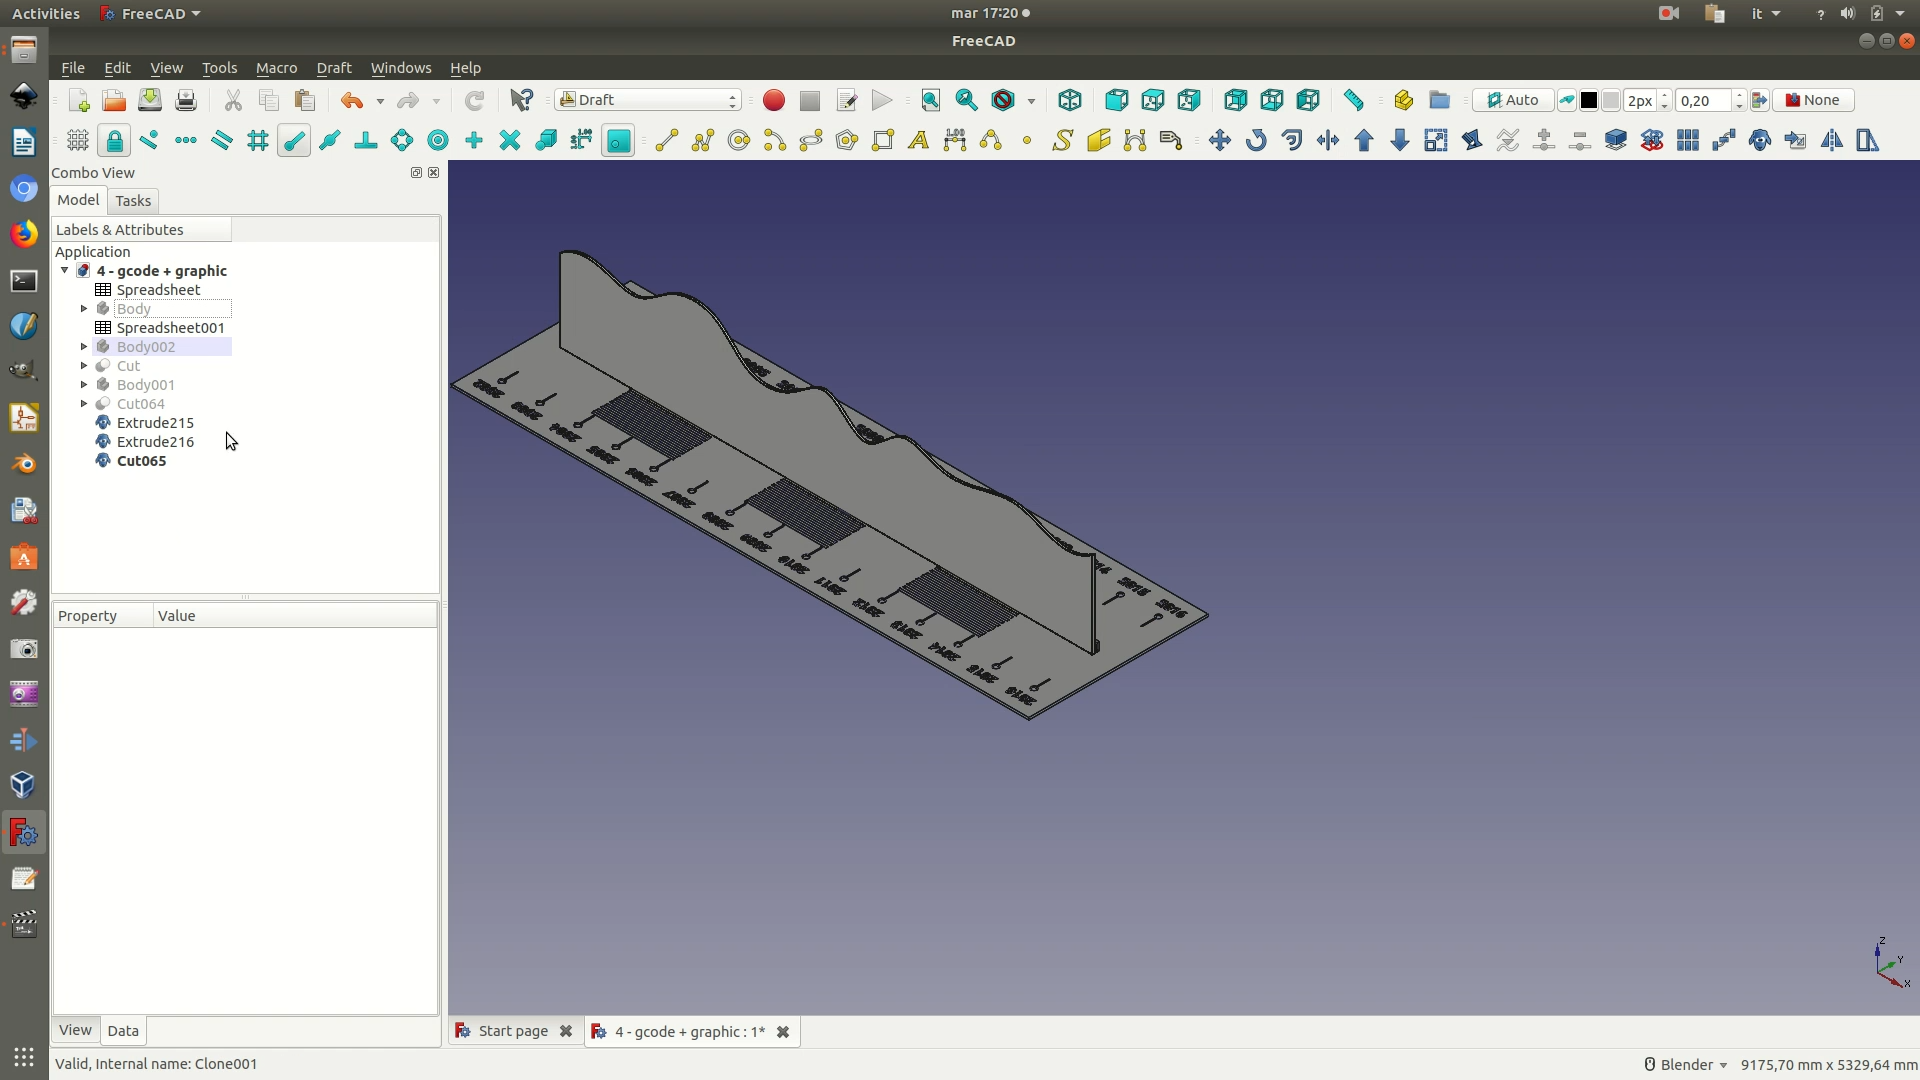
Task: Open a file with folder icon
Action: pyautogui.click(x=114, y=100)
